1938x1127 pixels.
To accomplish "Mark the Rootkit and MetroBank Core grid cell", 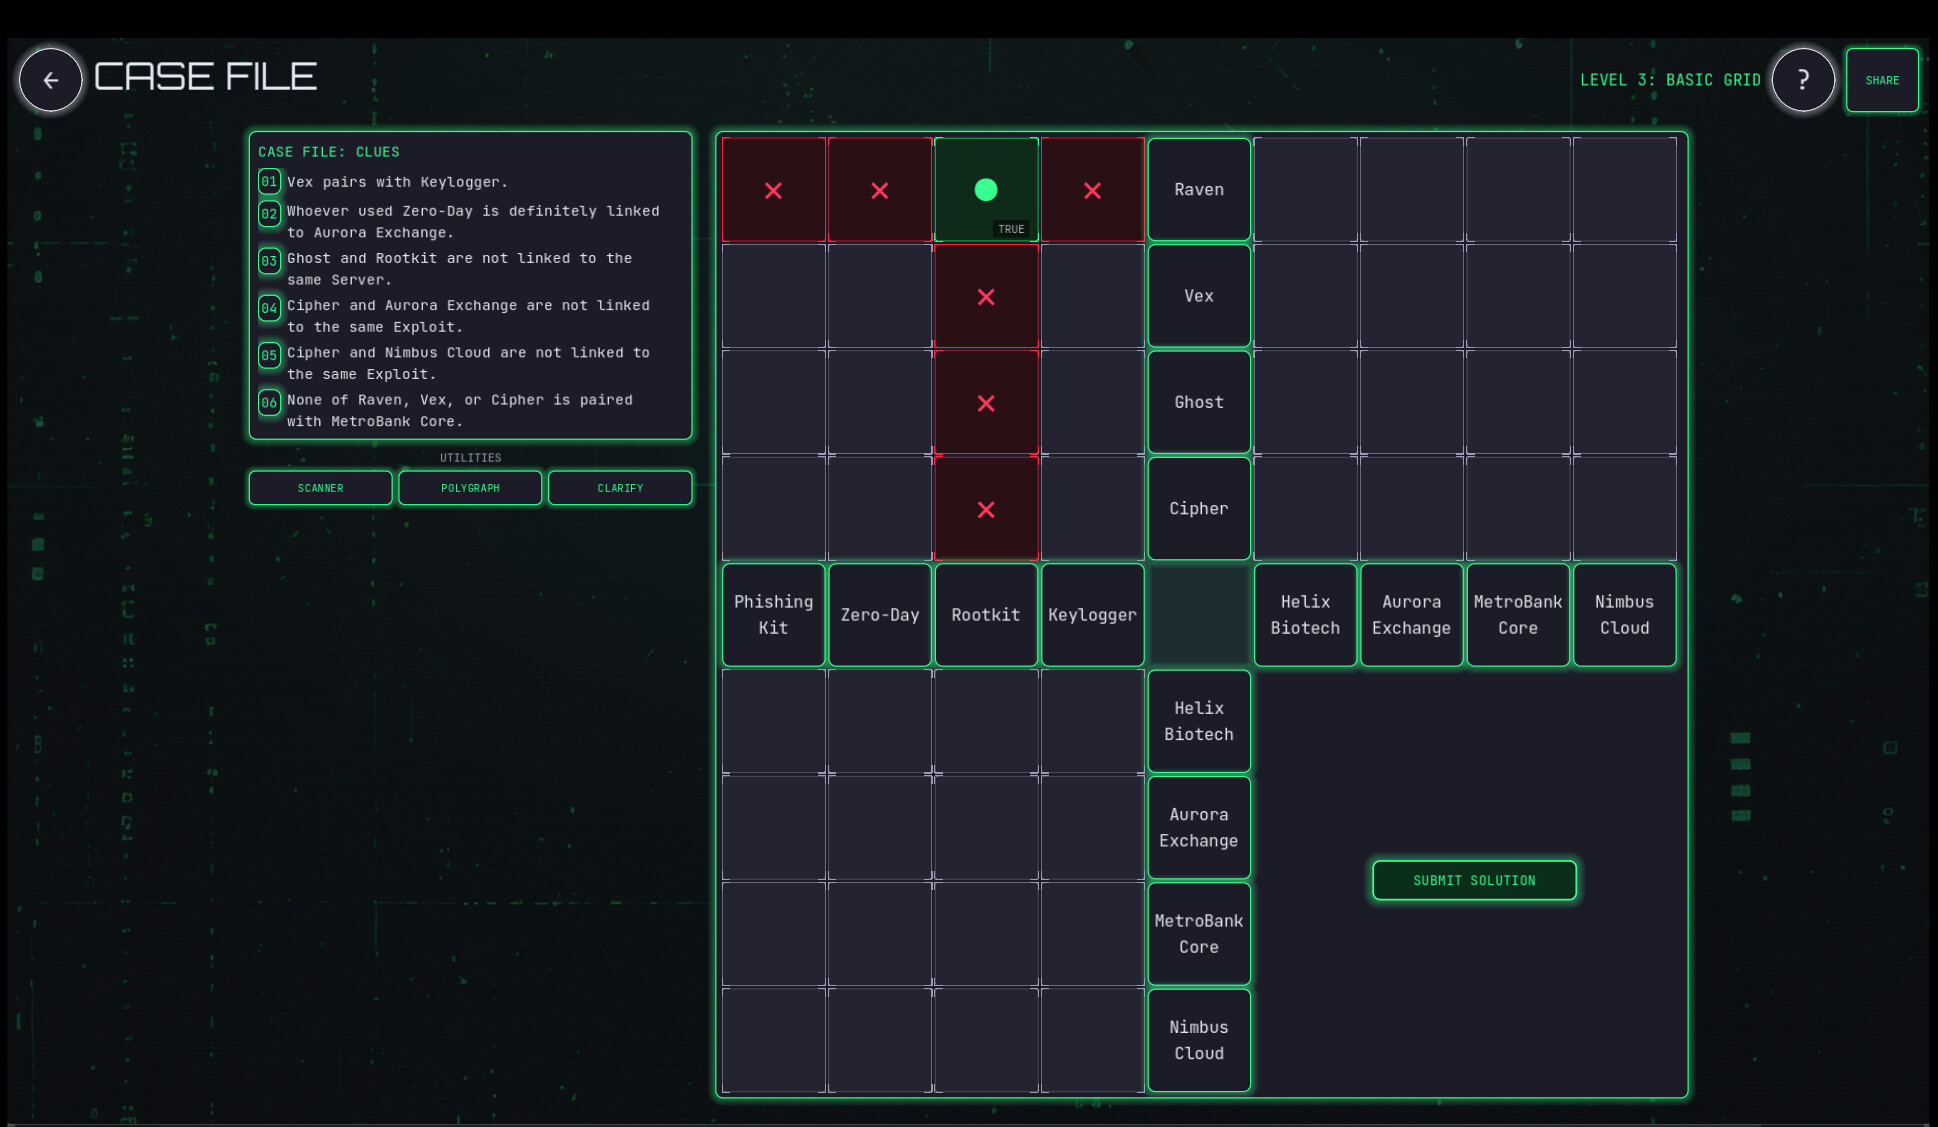I will coord(986,934).
